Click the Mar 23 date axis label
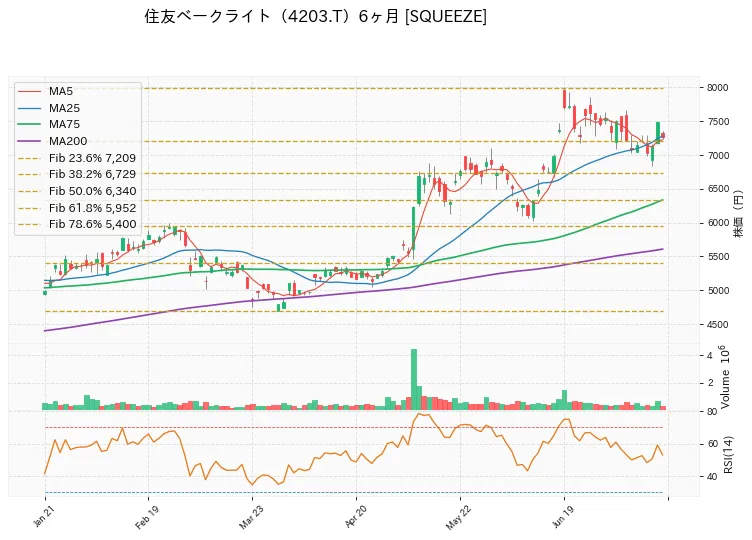 pos(250,518)
